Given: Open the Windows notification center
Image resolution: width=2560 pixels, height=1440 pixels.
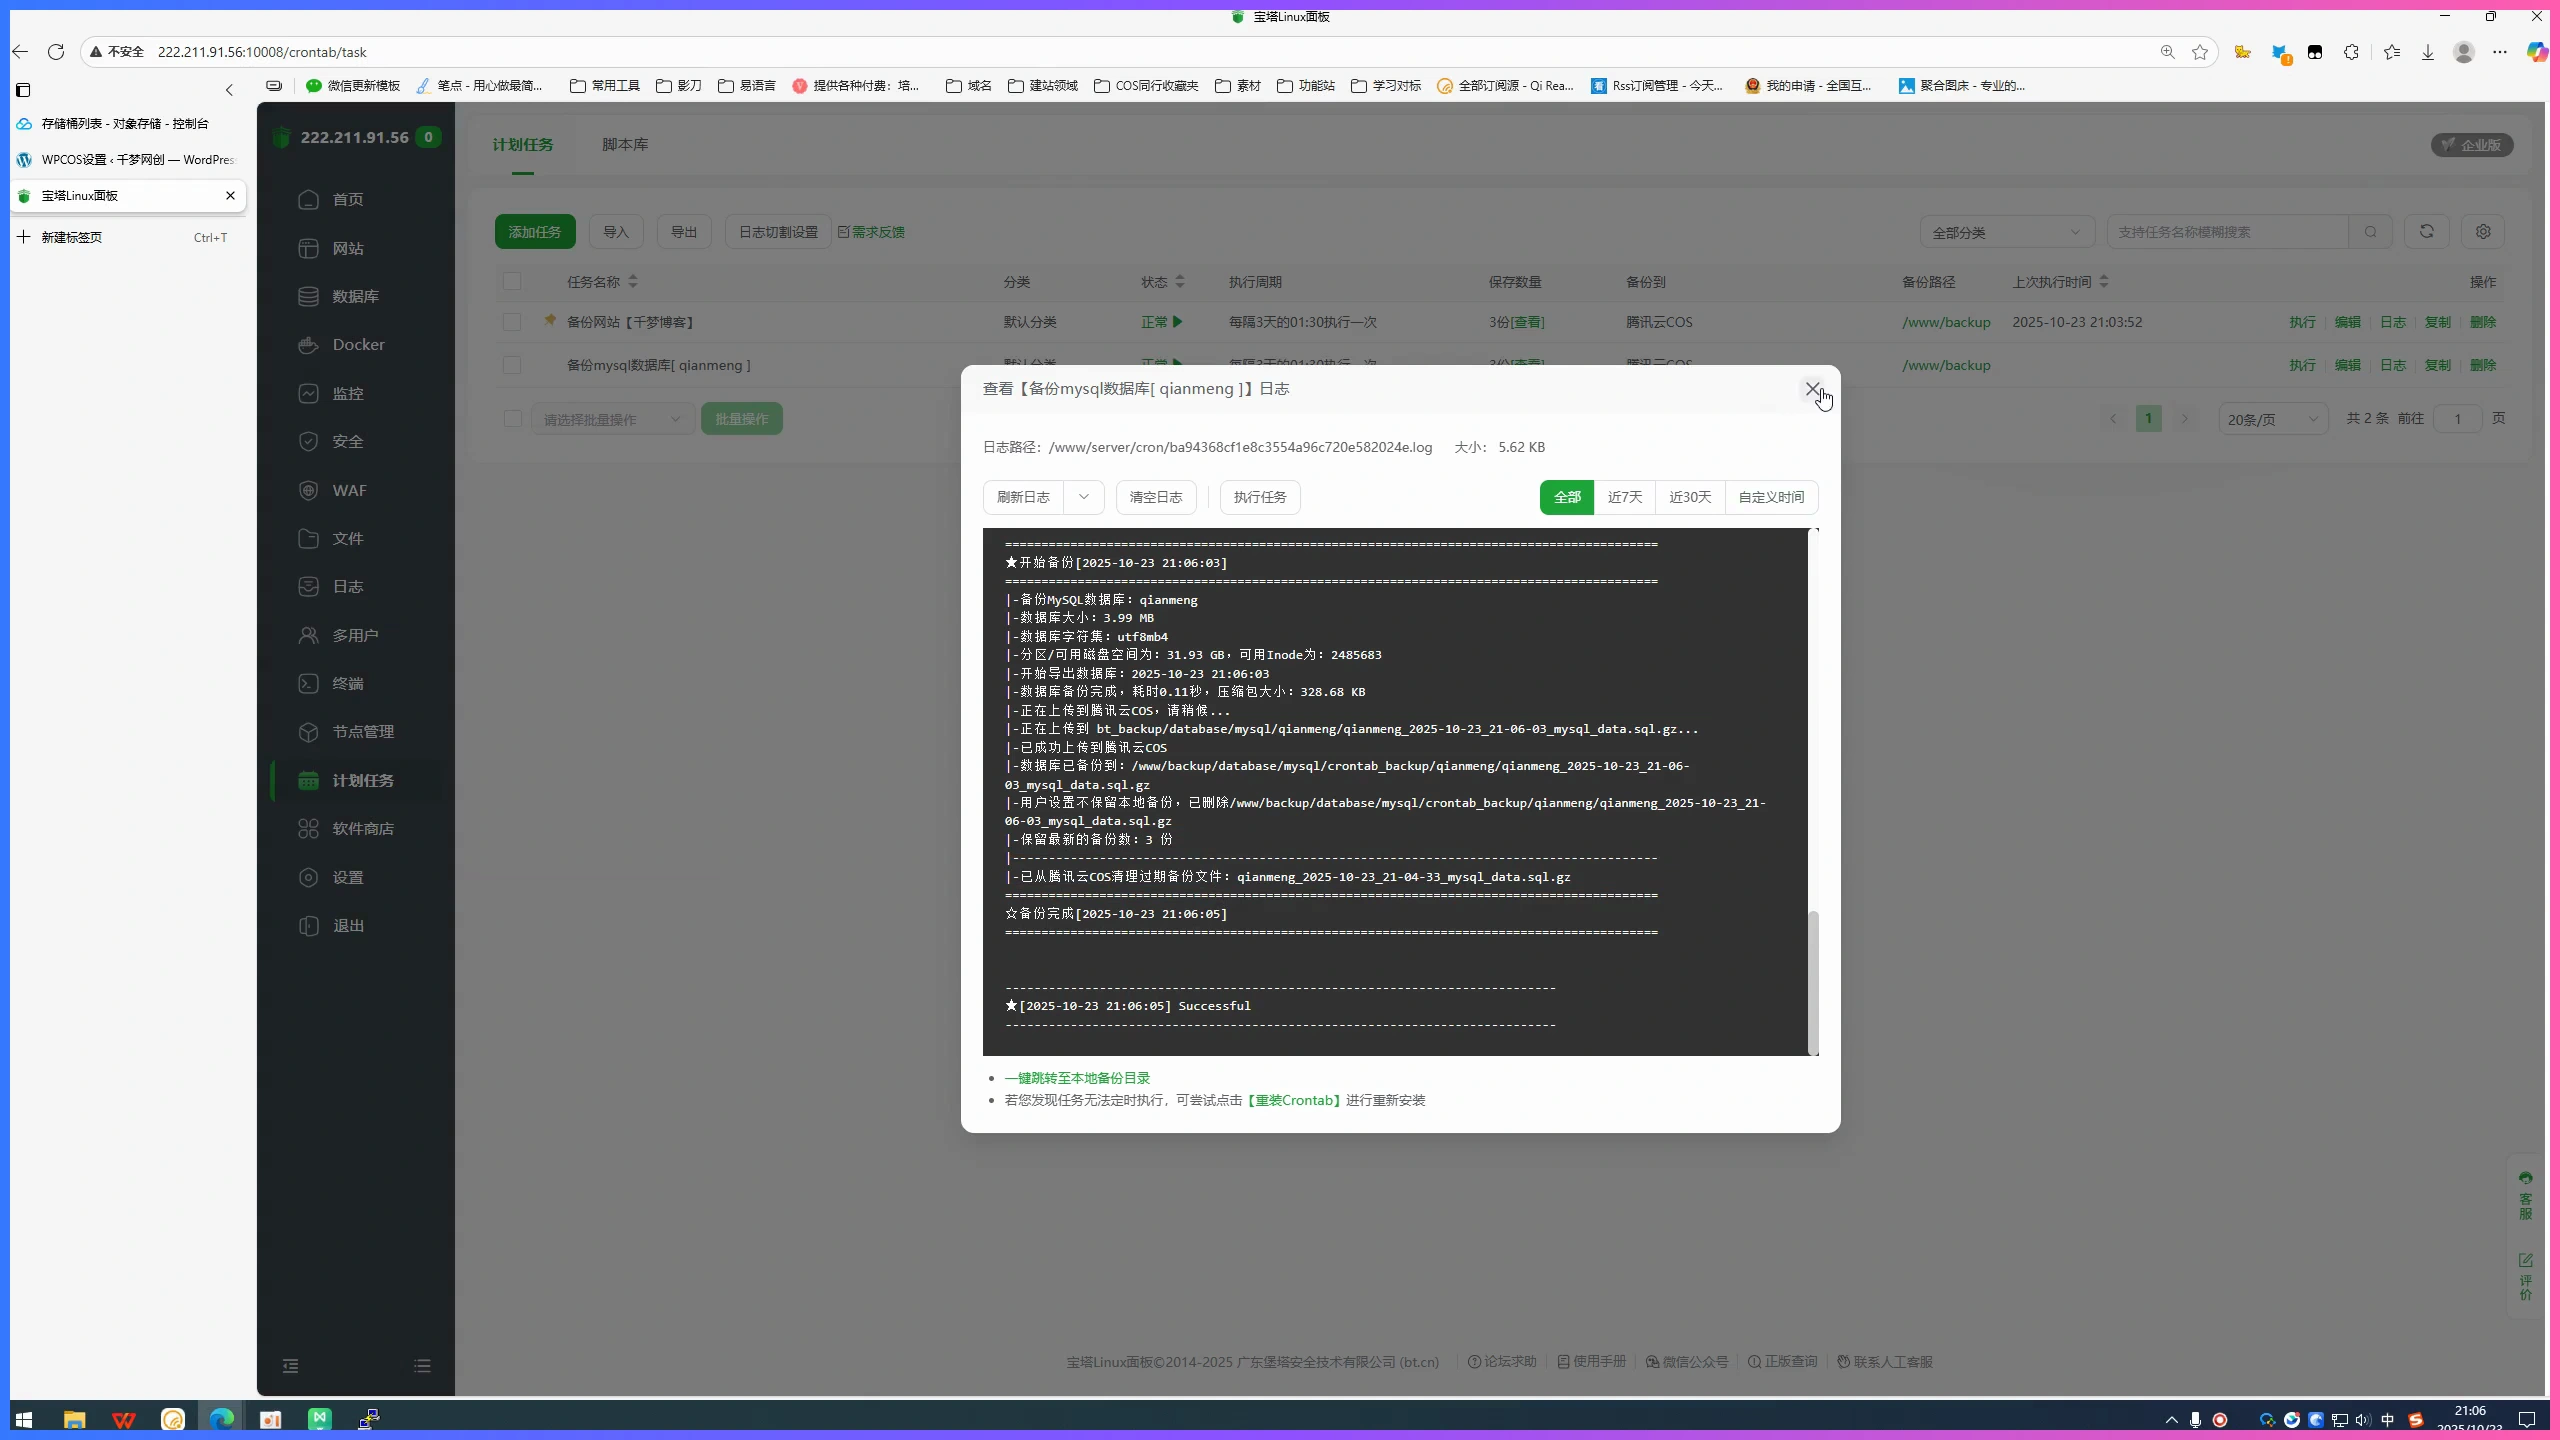Looking at the screenshot, I should click(2527, 1419).
